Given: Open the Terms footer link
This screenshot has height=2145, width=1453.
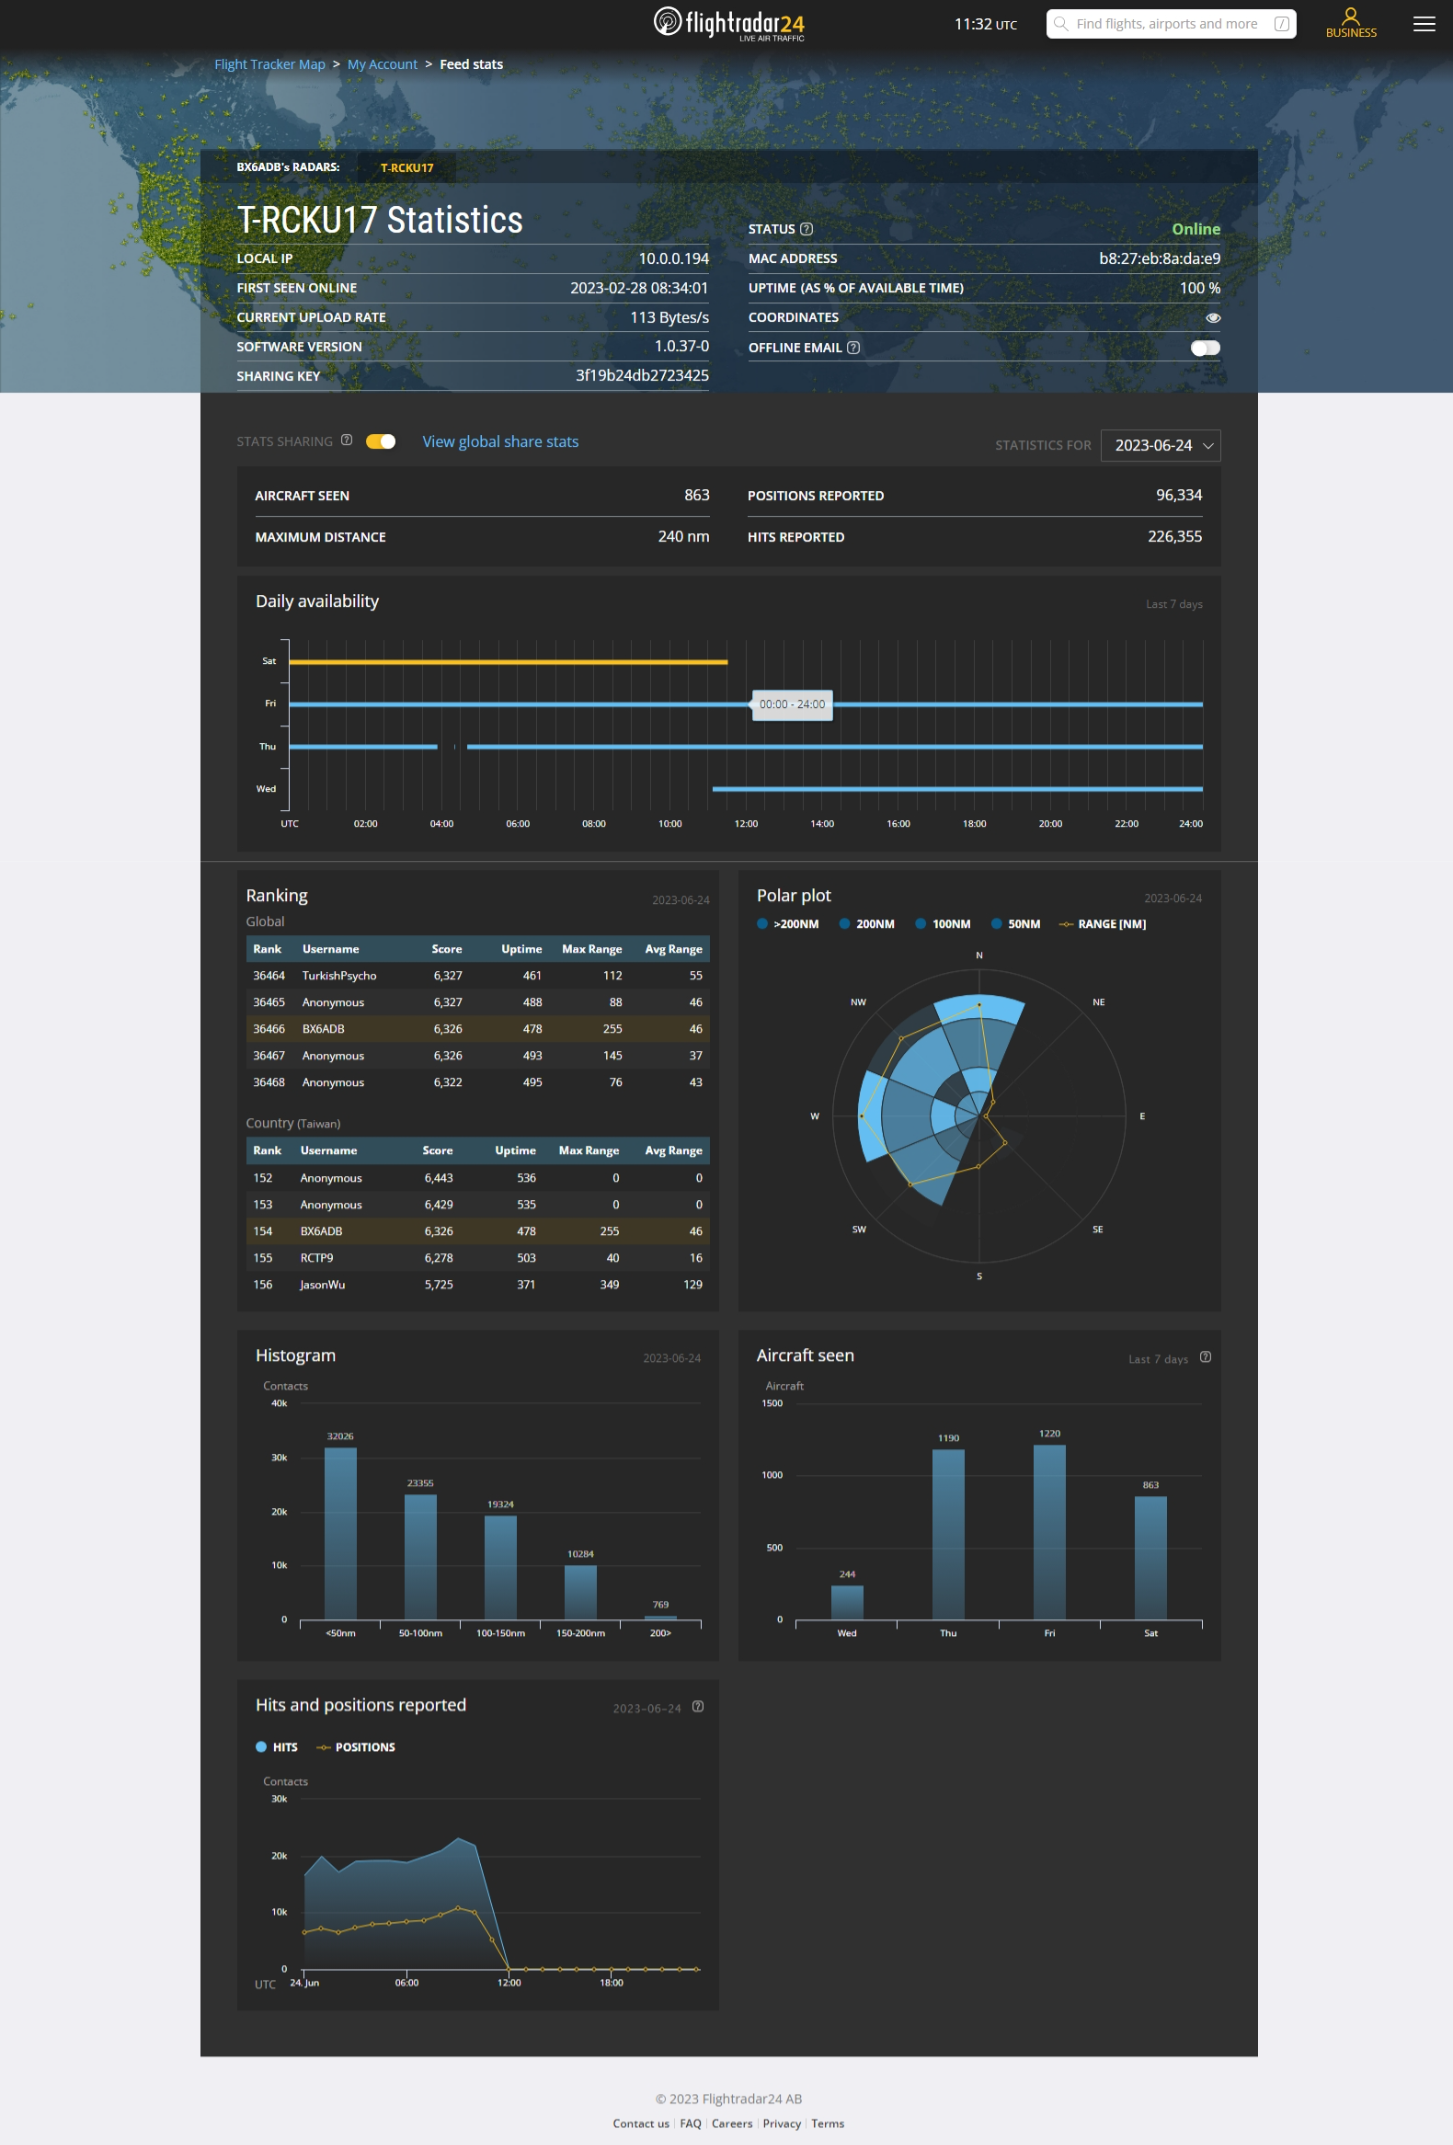Looking at the screenshot, I should tap(828, 2124).
